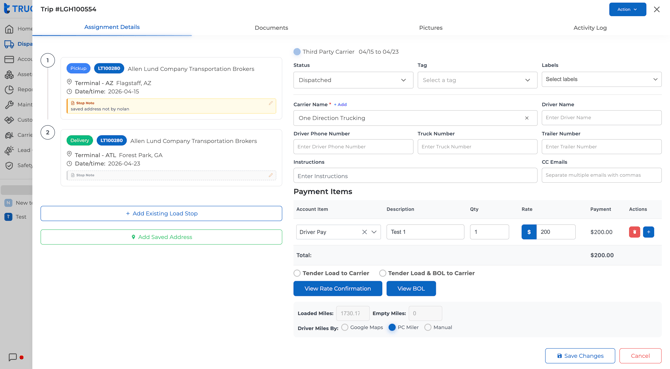
Task: Focus the Trailer Number field
Action: click(x=602, y=147)
